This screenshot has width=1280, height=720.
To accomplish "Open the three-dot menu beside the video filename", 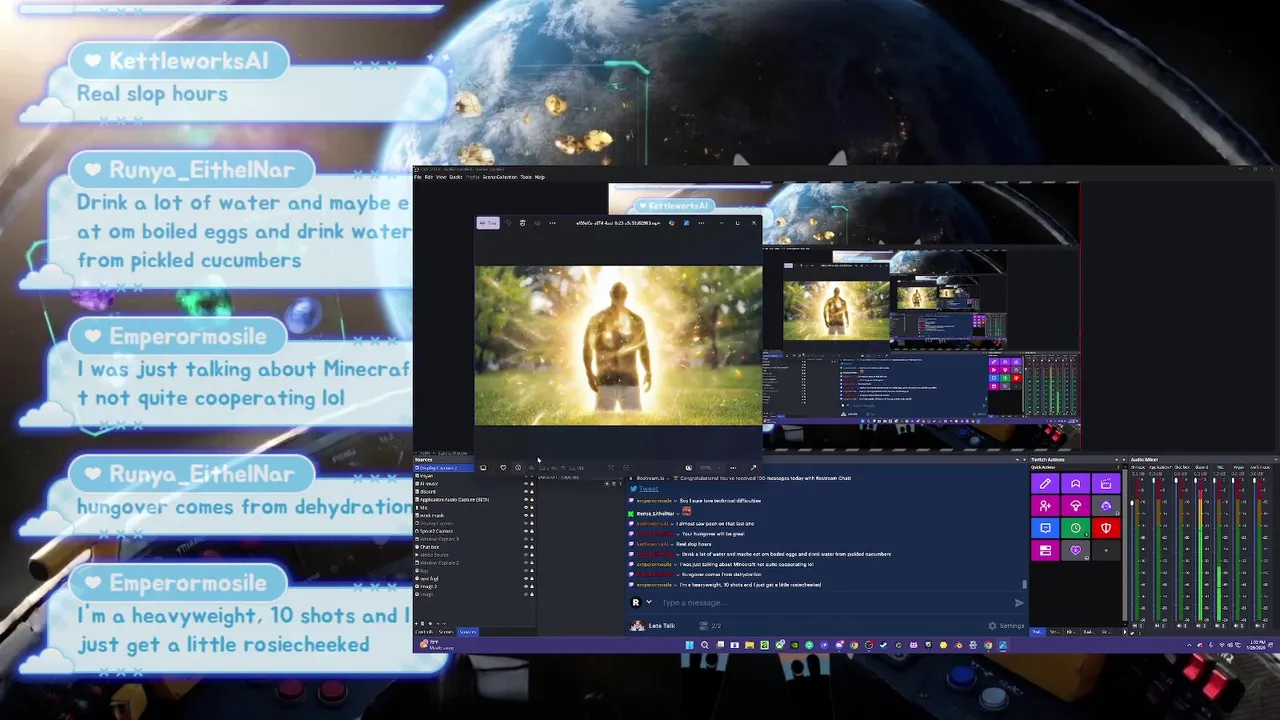I will (701, 223).
